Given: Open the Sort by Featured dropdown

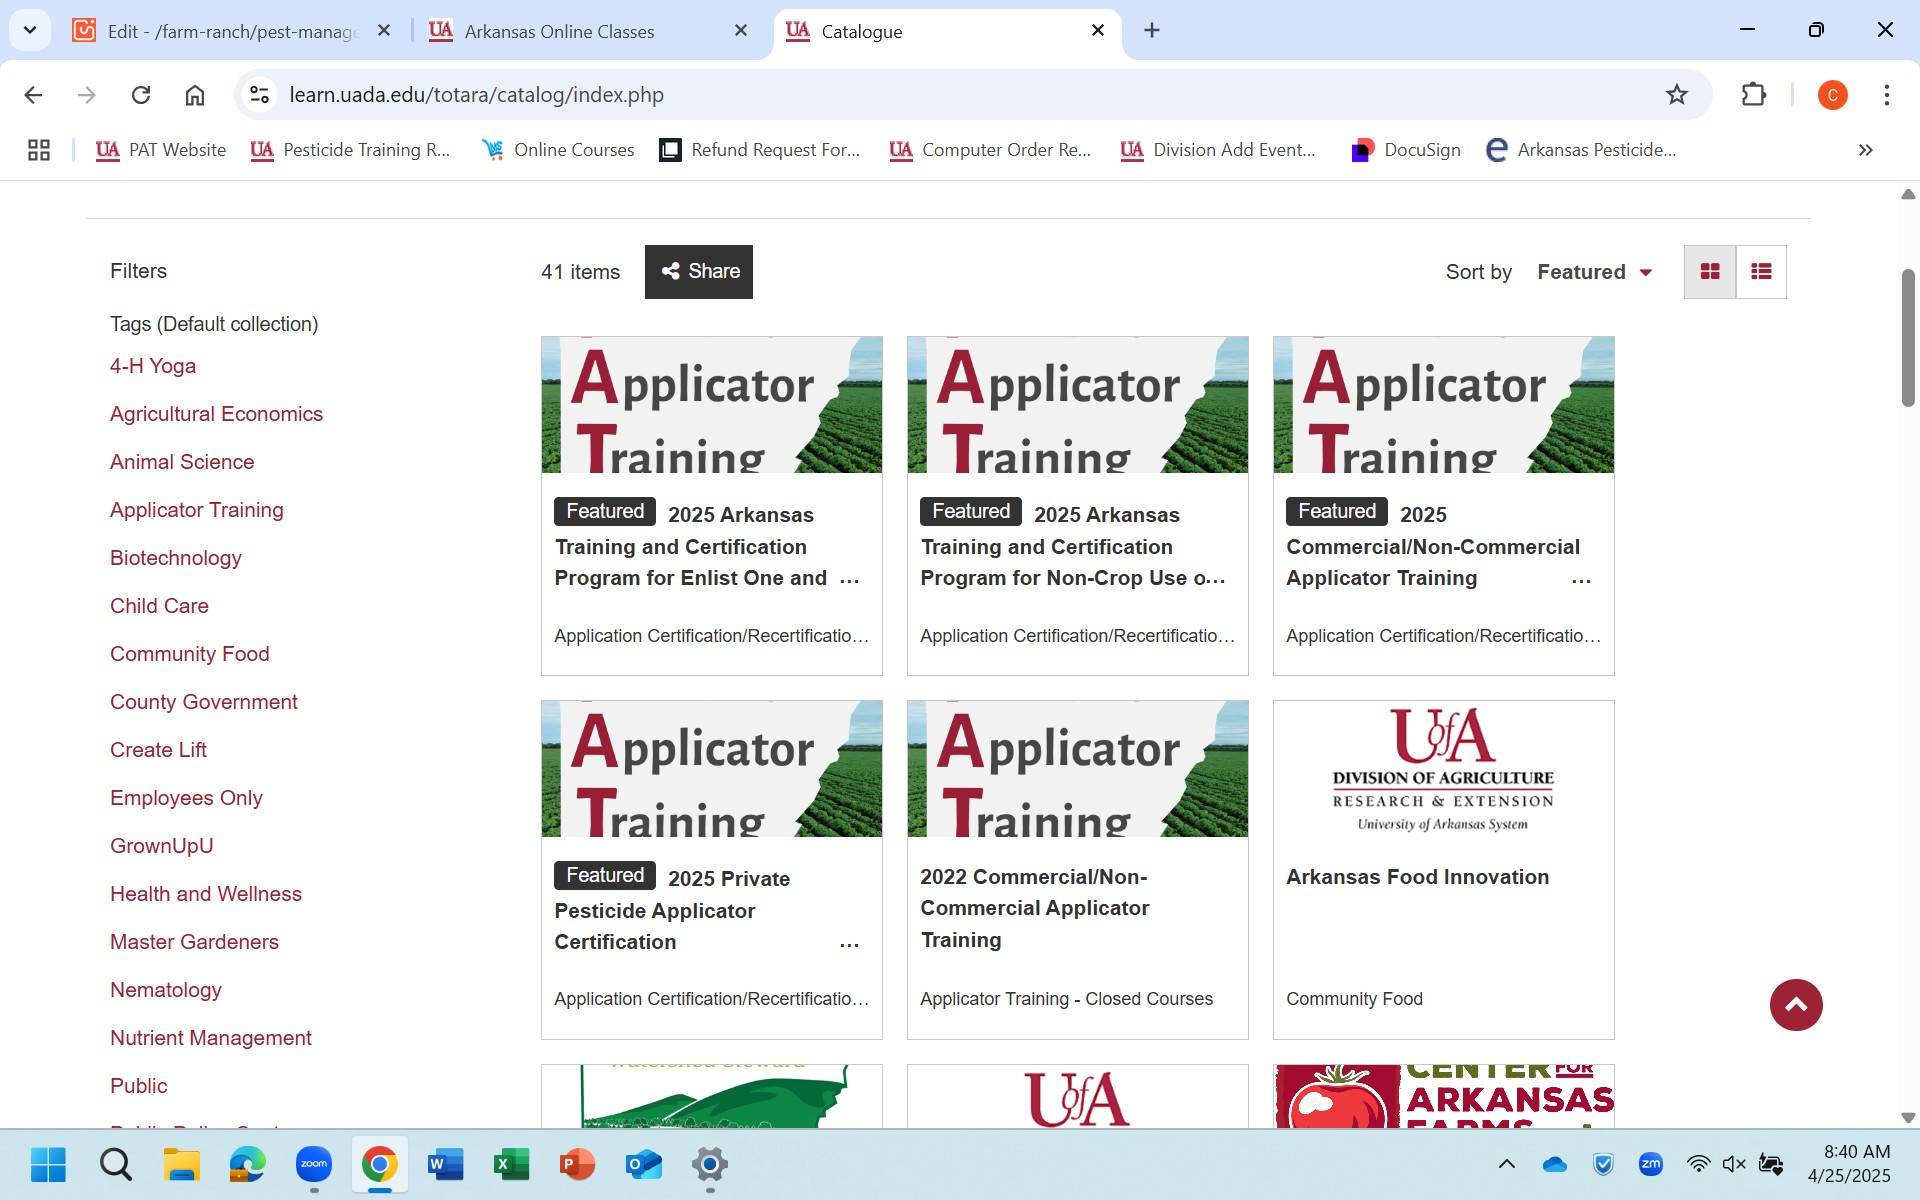Looking at the screenshot, I should [x=1594, y=272].
